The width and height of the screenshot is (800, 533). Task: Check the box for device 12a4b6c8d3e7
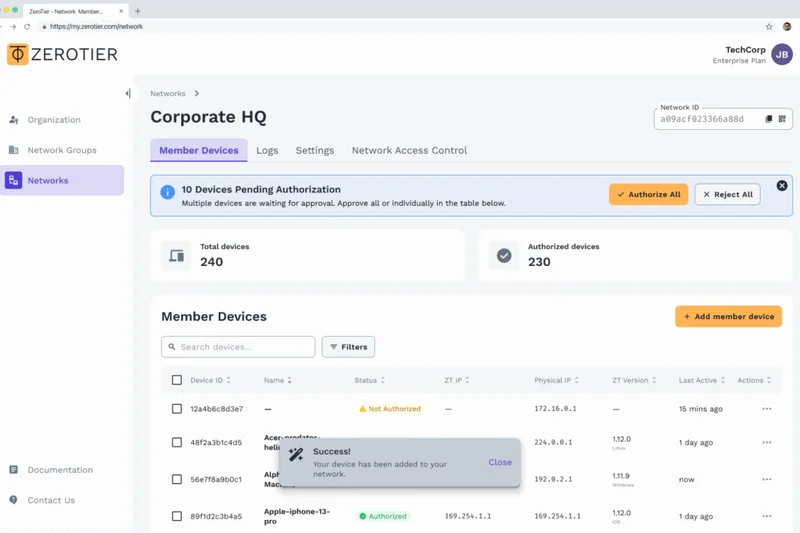177,409
